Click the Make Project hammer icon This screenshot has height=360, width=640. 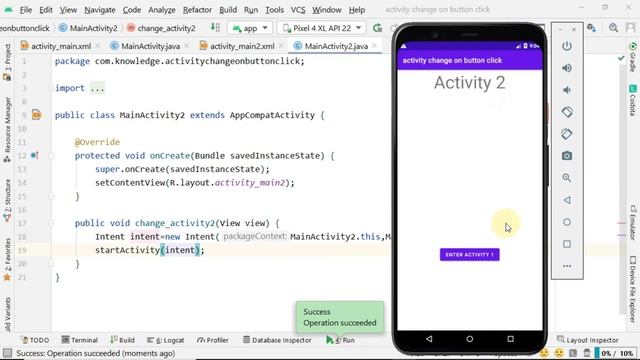click(x=215, y=28)
